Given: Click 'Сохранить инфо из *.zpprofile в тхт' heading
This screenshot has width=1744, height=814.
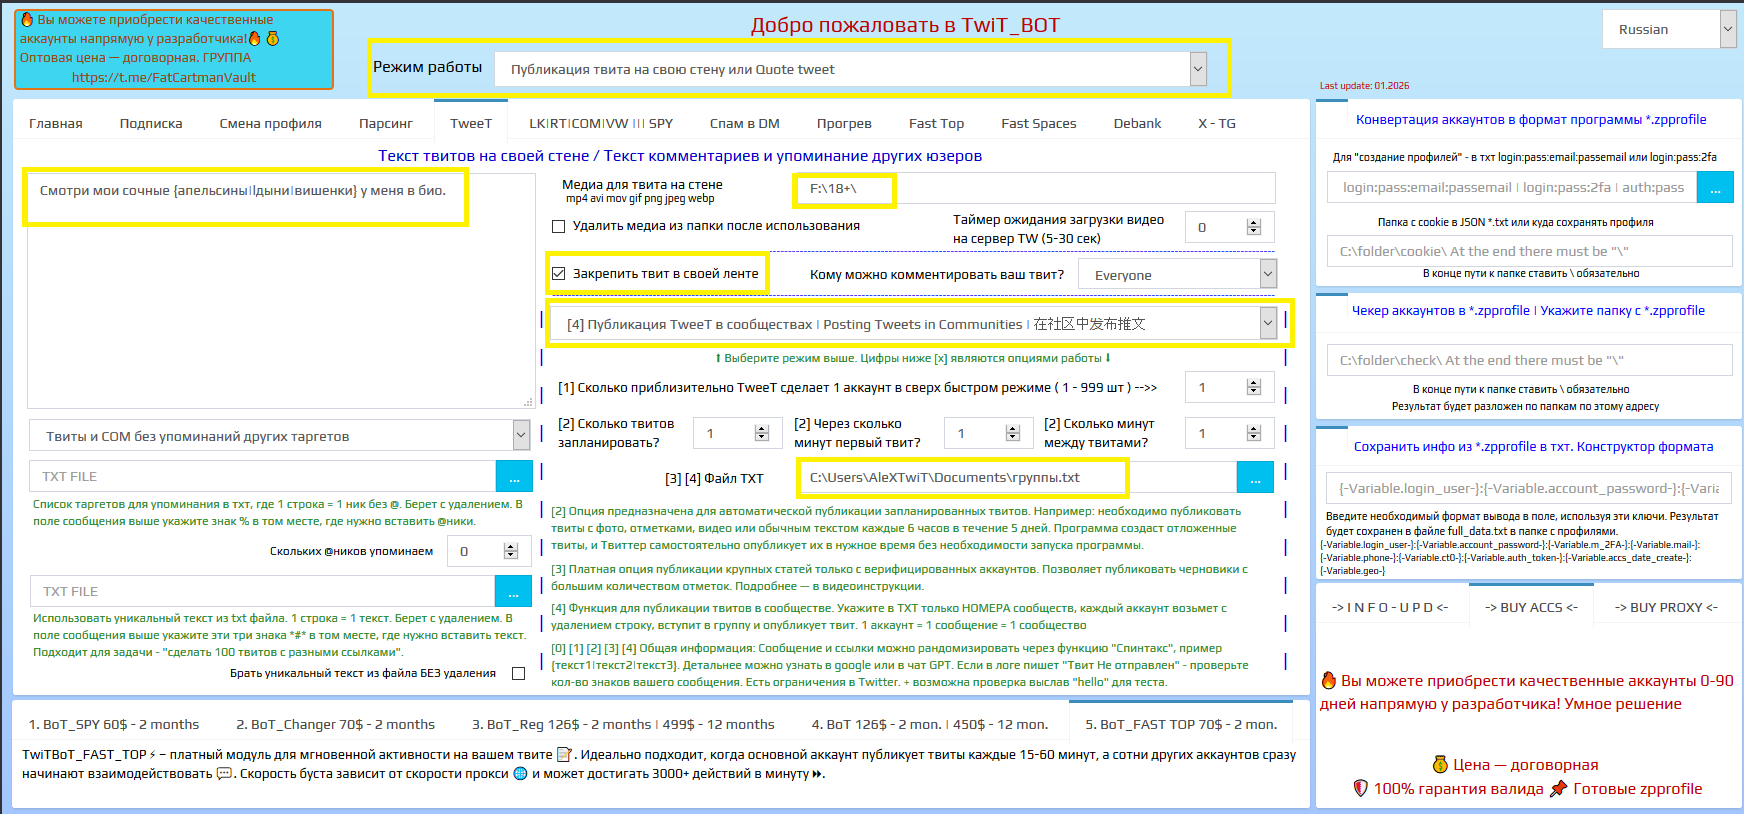Looking at the screenshot, I should pyautogui.click(x=1533, y=446).
